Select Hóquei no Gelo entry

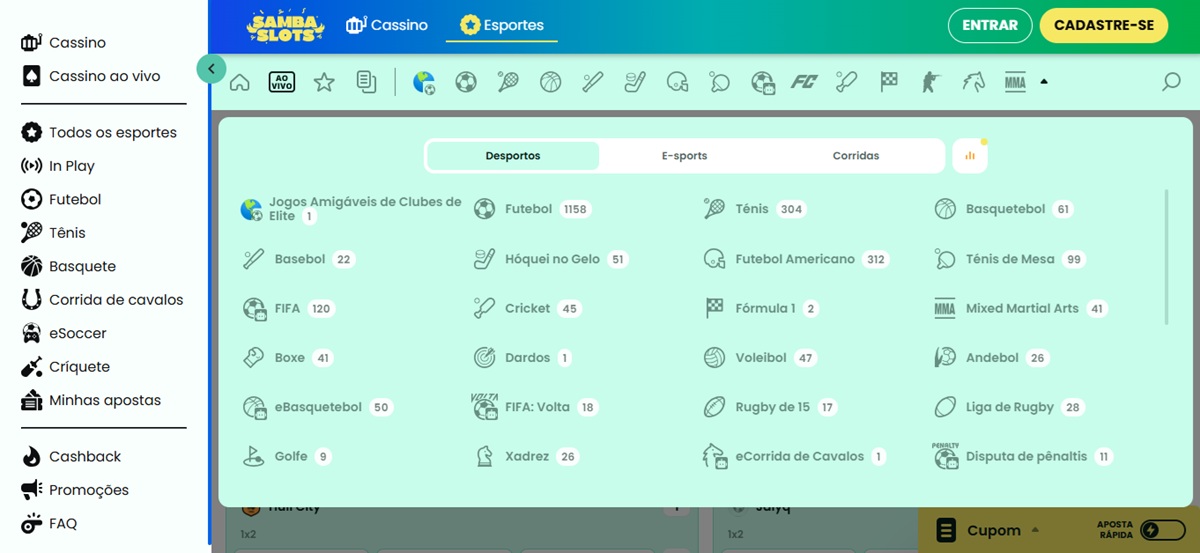[551, 259]
